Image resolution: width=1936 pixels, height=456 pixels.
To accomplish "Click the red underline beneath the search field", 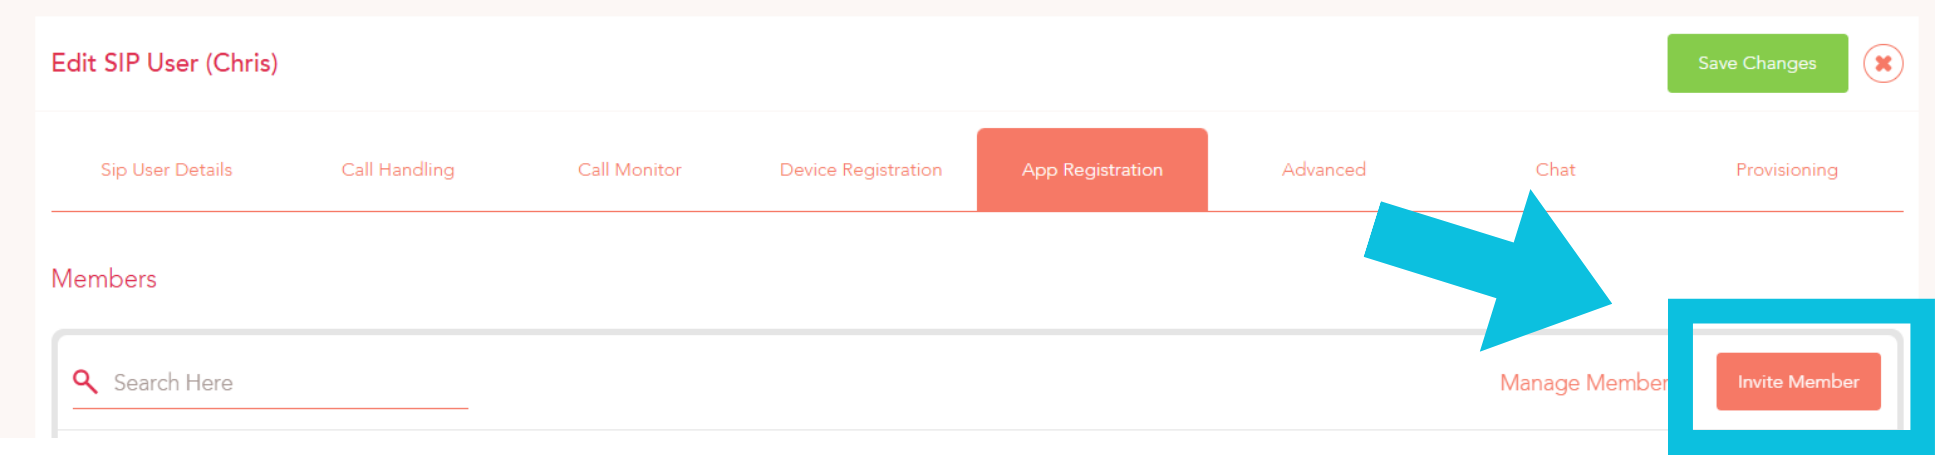I will [x=270, y=408].
